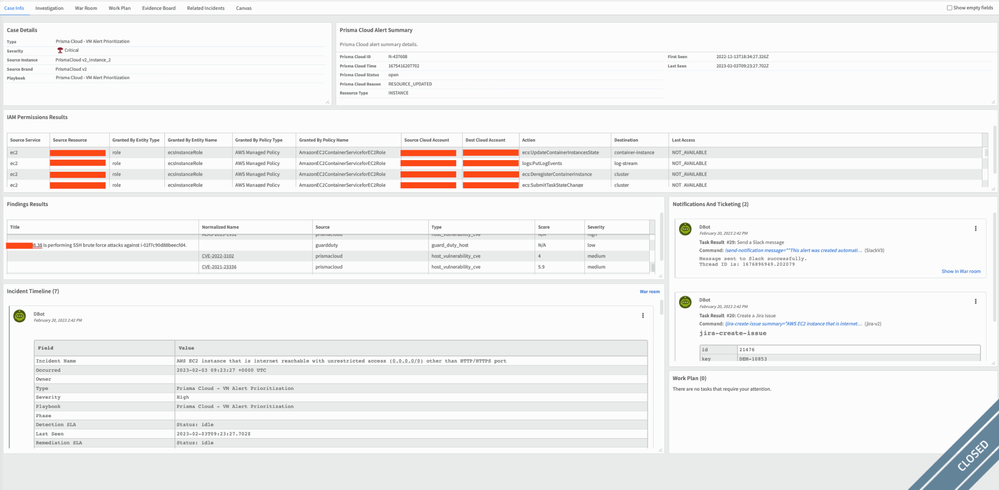The width and height of the screenshot is (999, 490).
Task: Click the Incident Name value in timeline table
Action: [341, 361]
